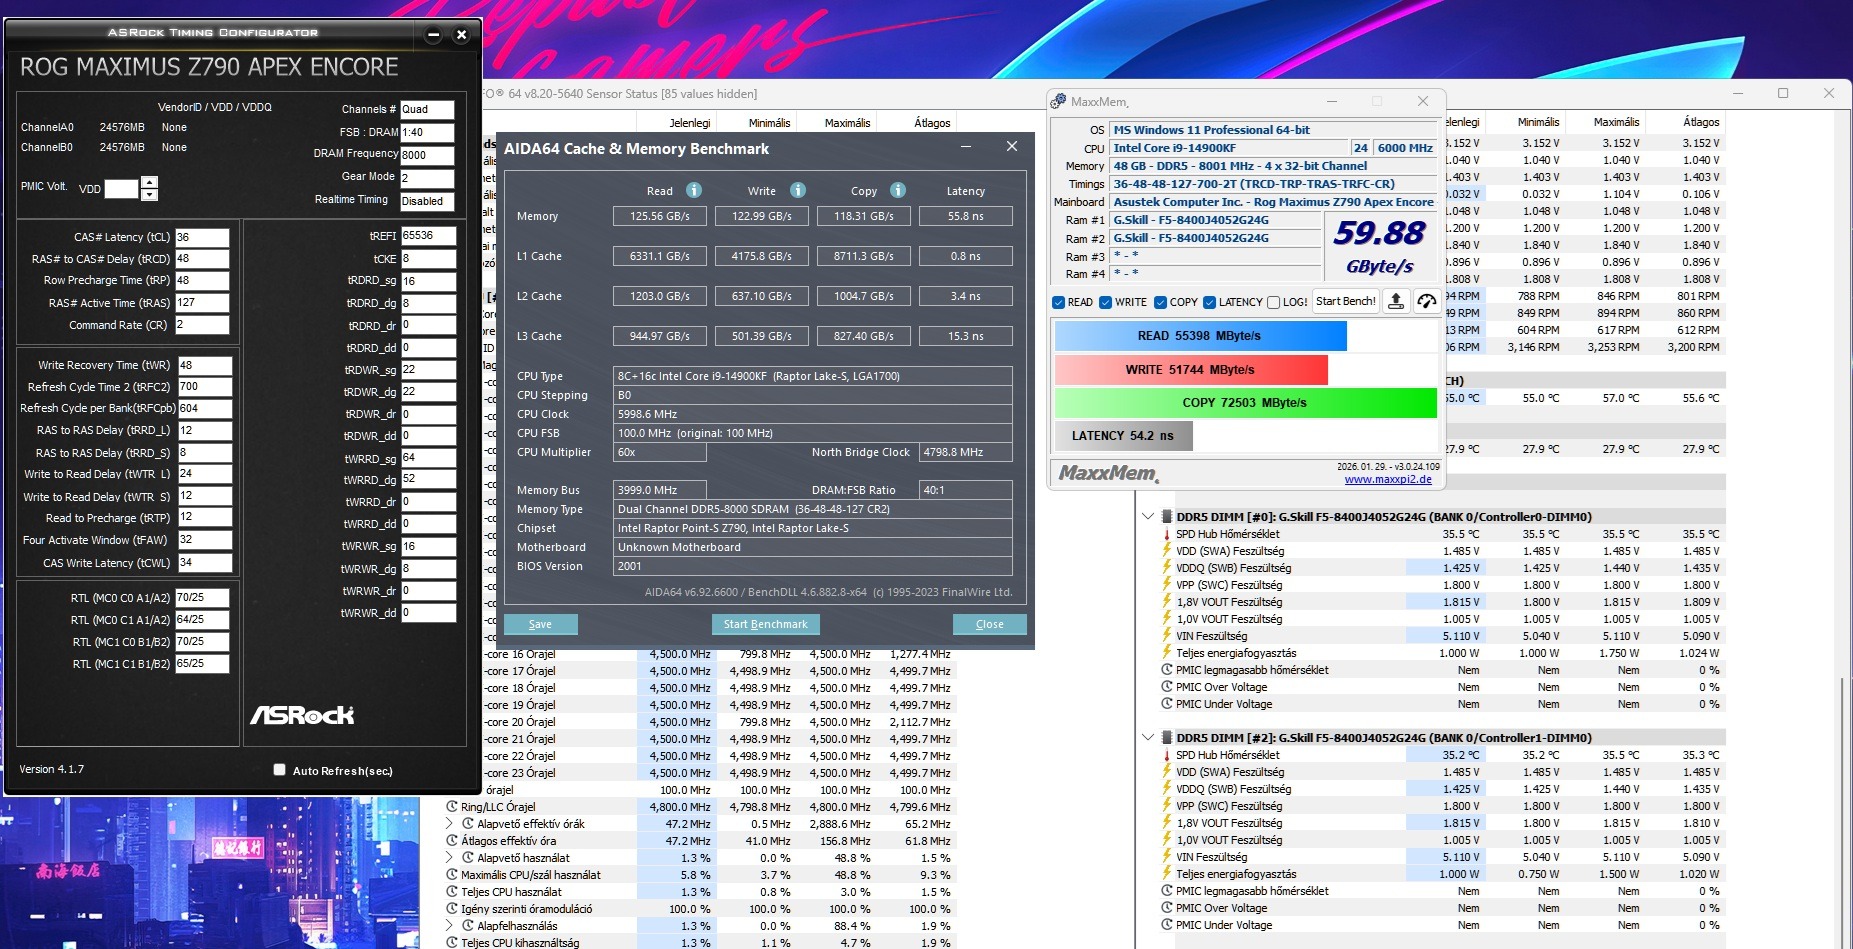The image size is (1853, 949).
Task: Enable the LOG! checkbox in MaxxMem
Action: (1273, 302)
